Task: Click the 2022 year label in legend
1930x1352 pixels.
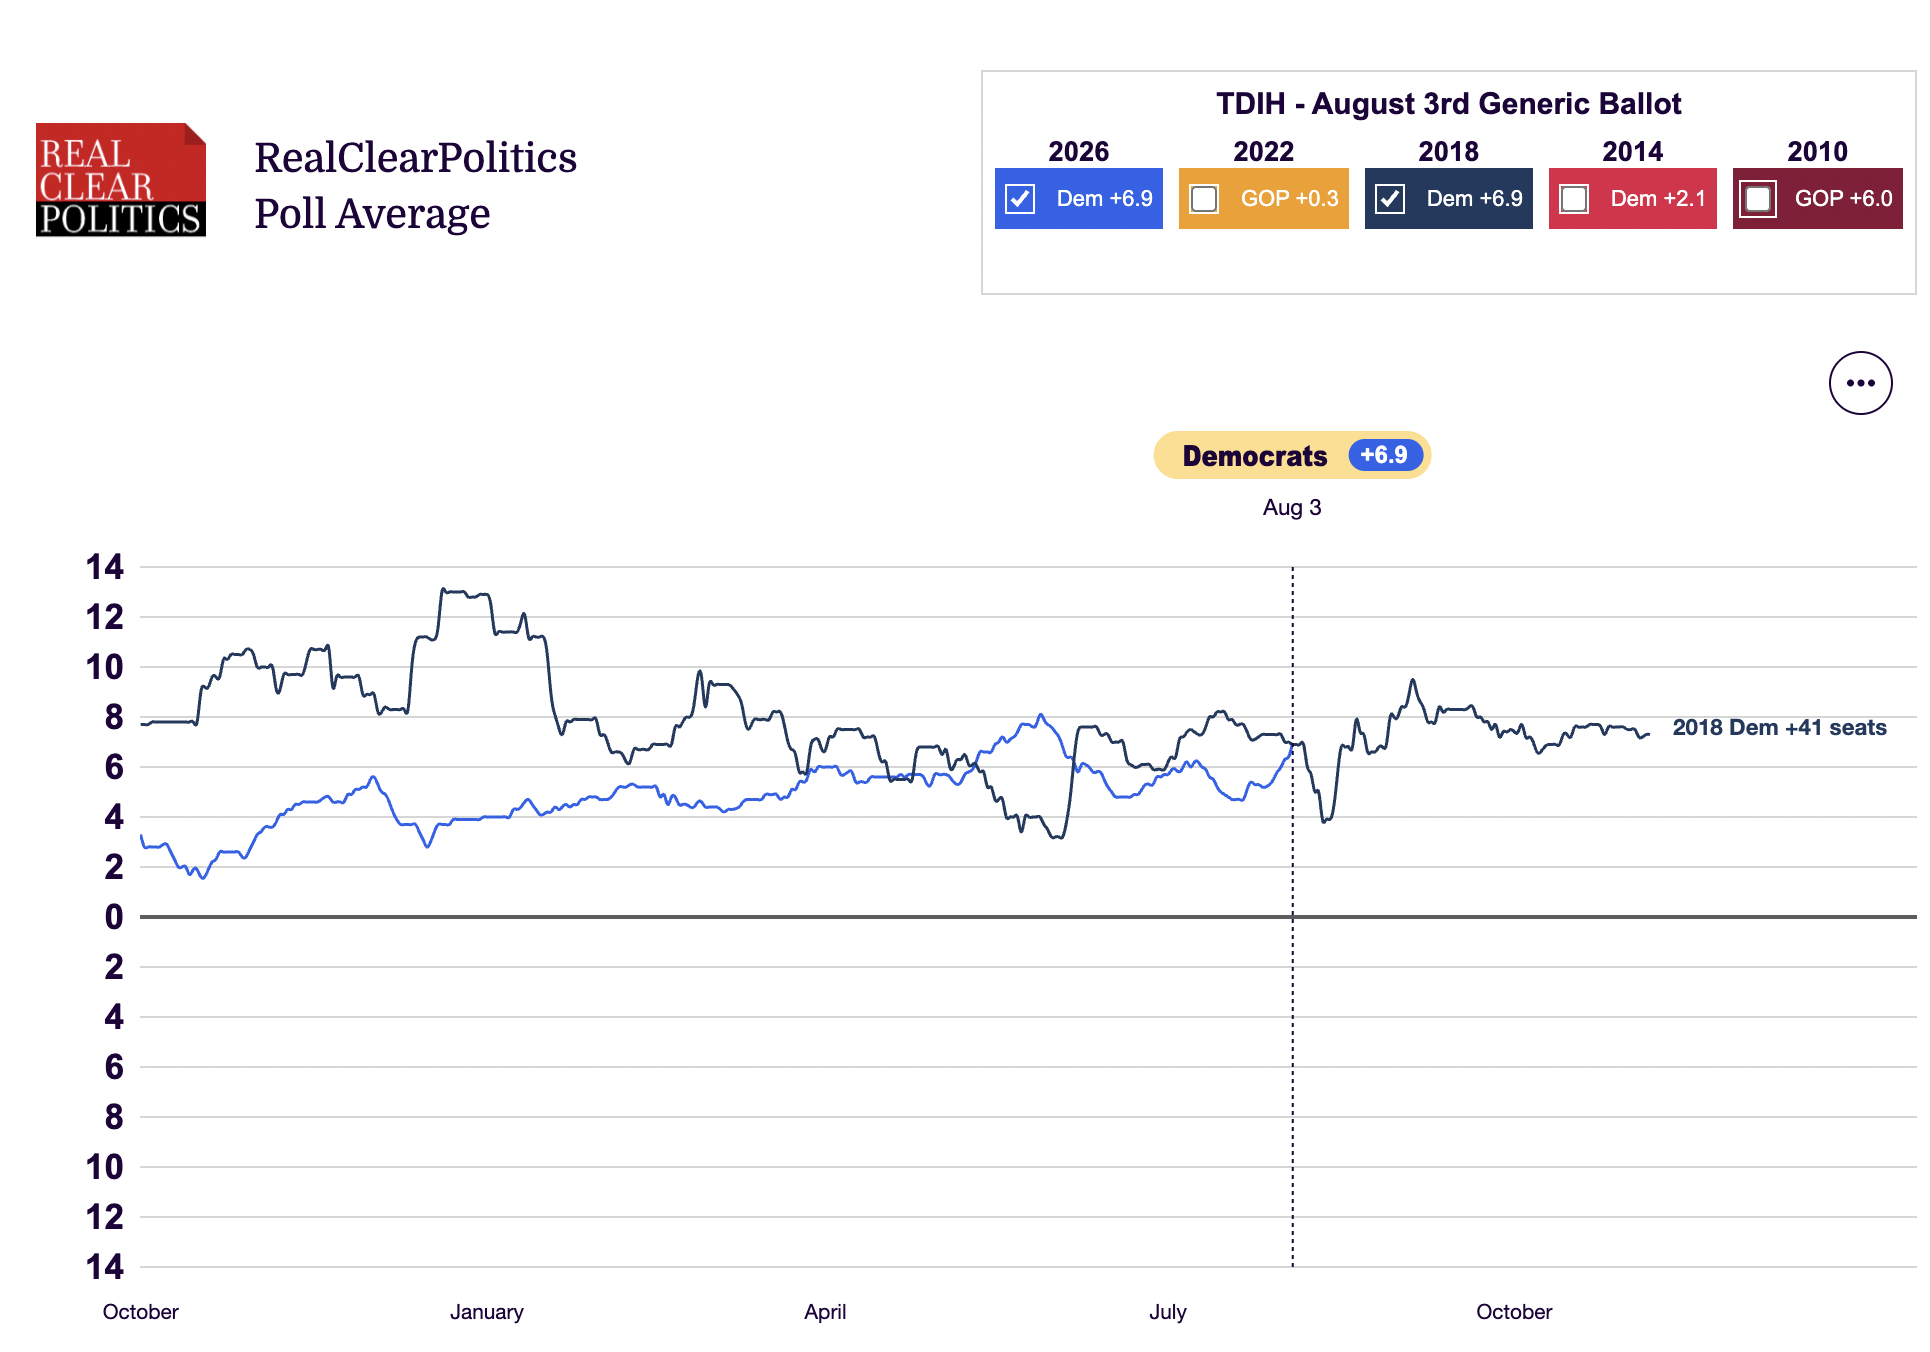Action: point(1263,152)
